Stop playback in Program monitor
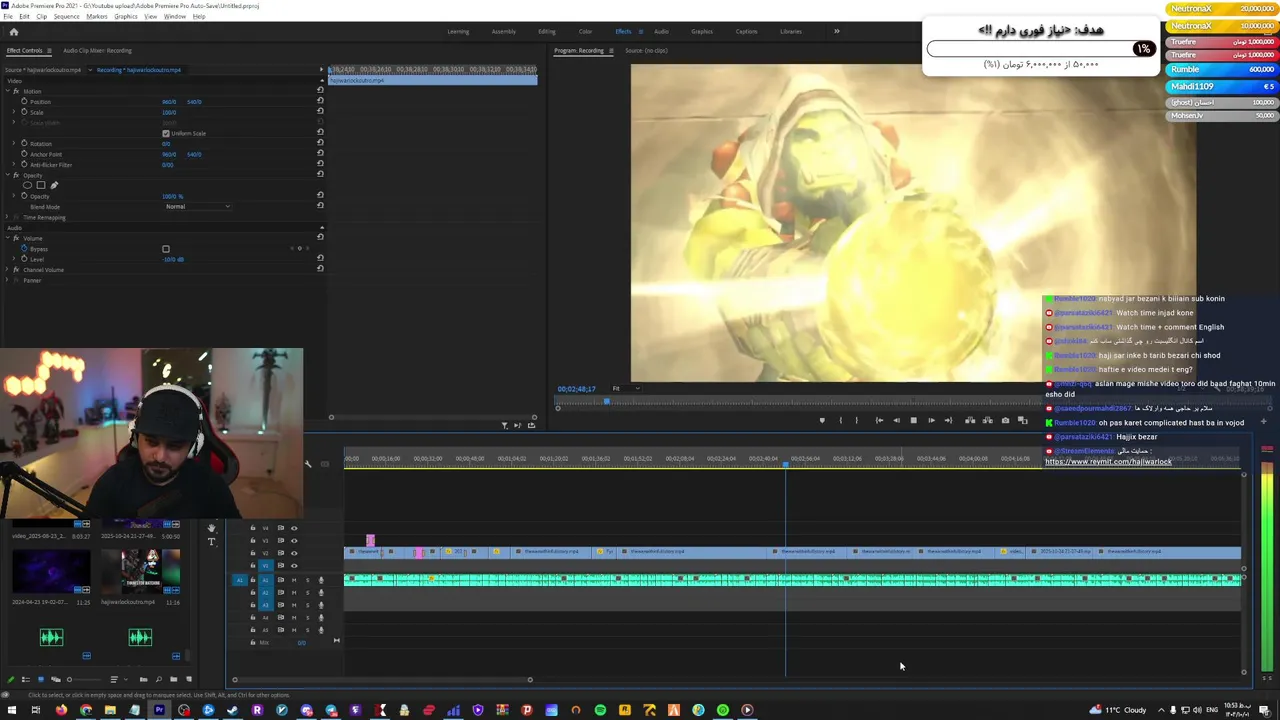The image size is (1280, 720). point(913,420)
